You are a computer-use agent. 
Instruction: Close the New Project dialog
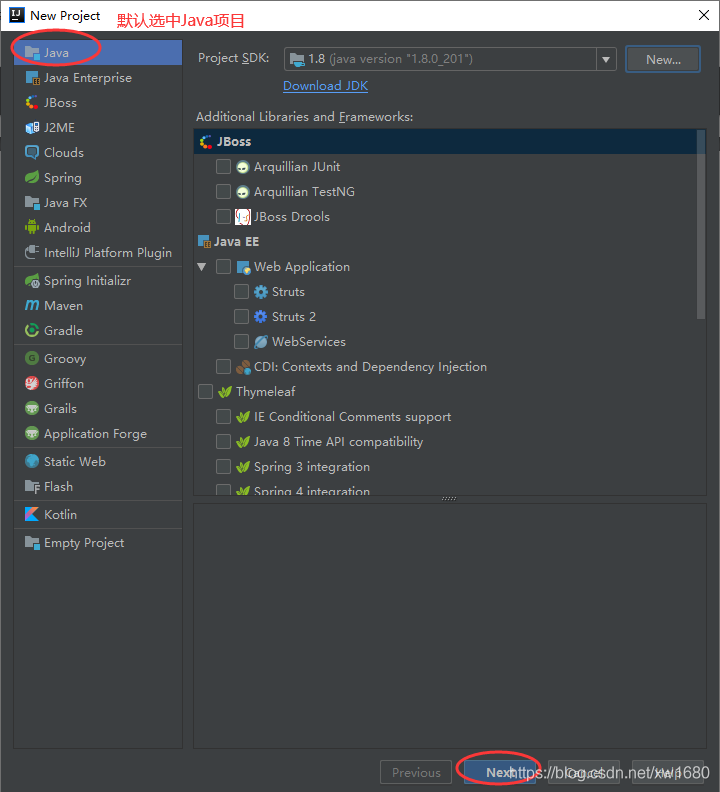(x=703, y=15)
